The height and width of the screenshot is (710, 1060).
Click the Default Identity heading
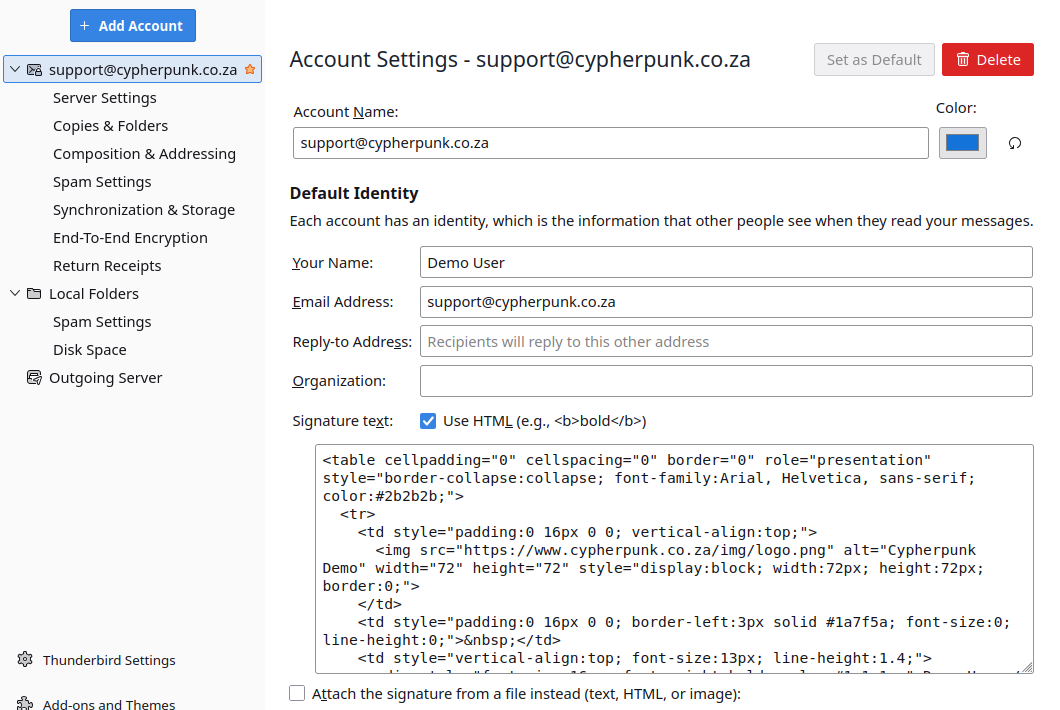[354, 193]
